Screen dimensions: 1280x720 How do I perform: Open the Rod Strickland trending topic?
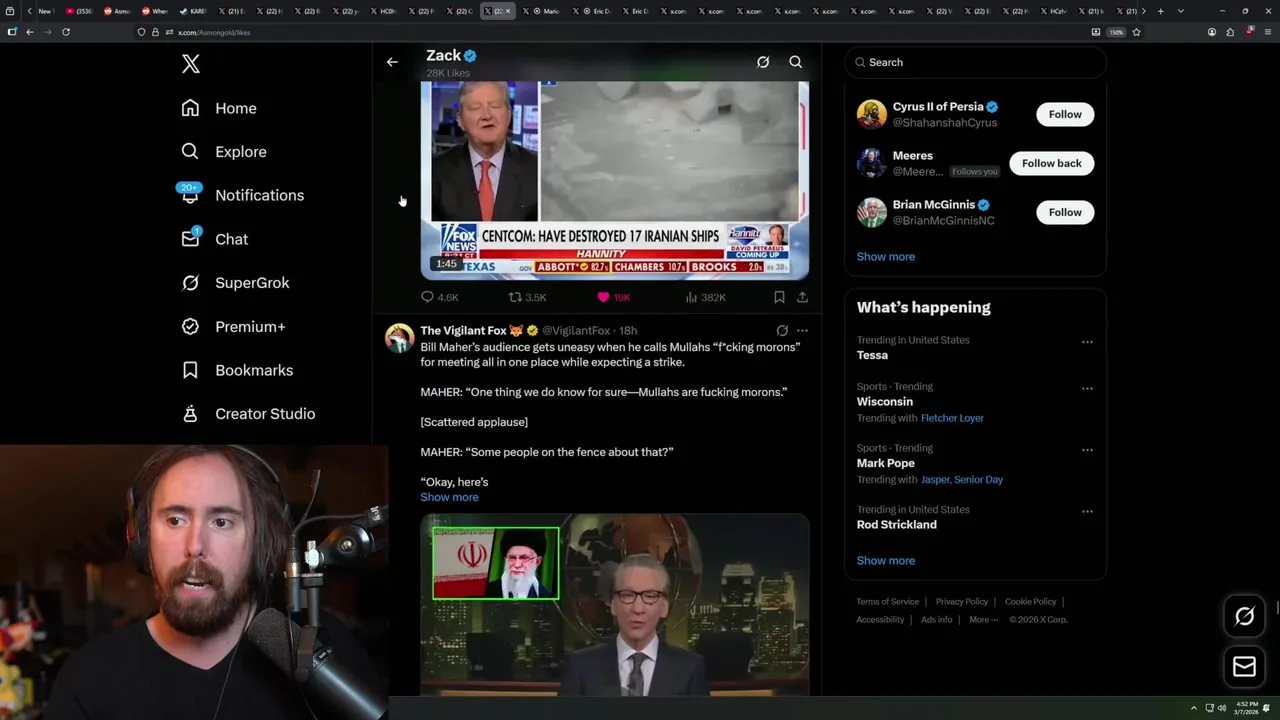(x=897, y=525)
